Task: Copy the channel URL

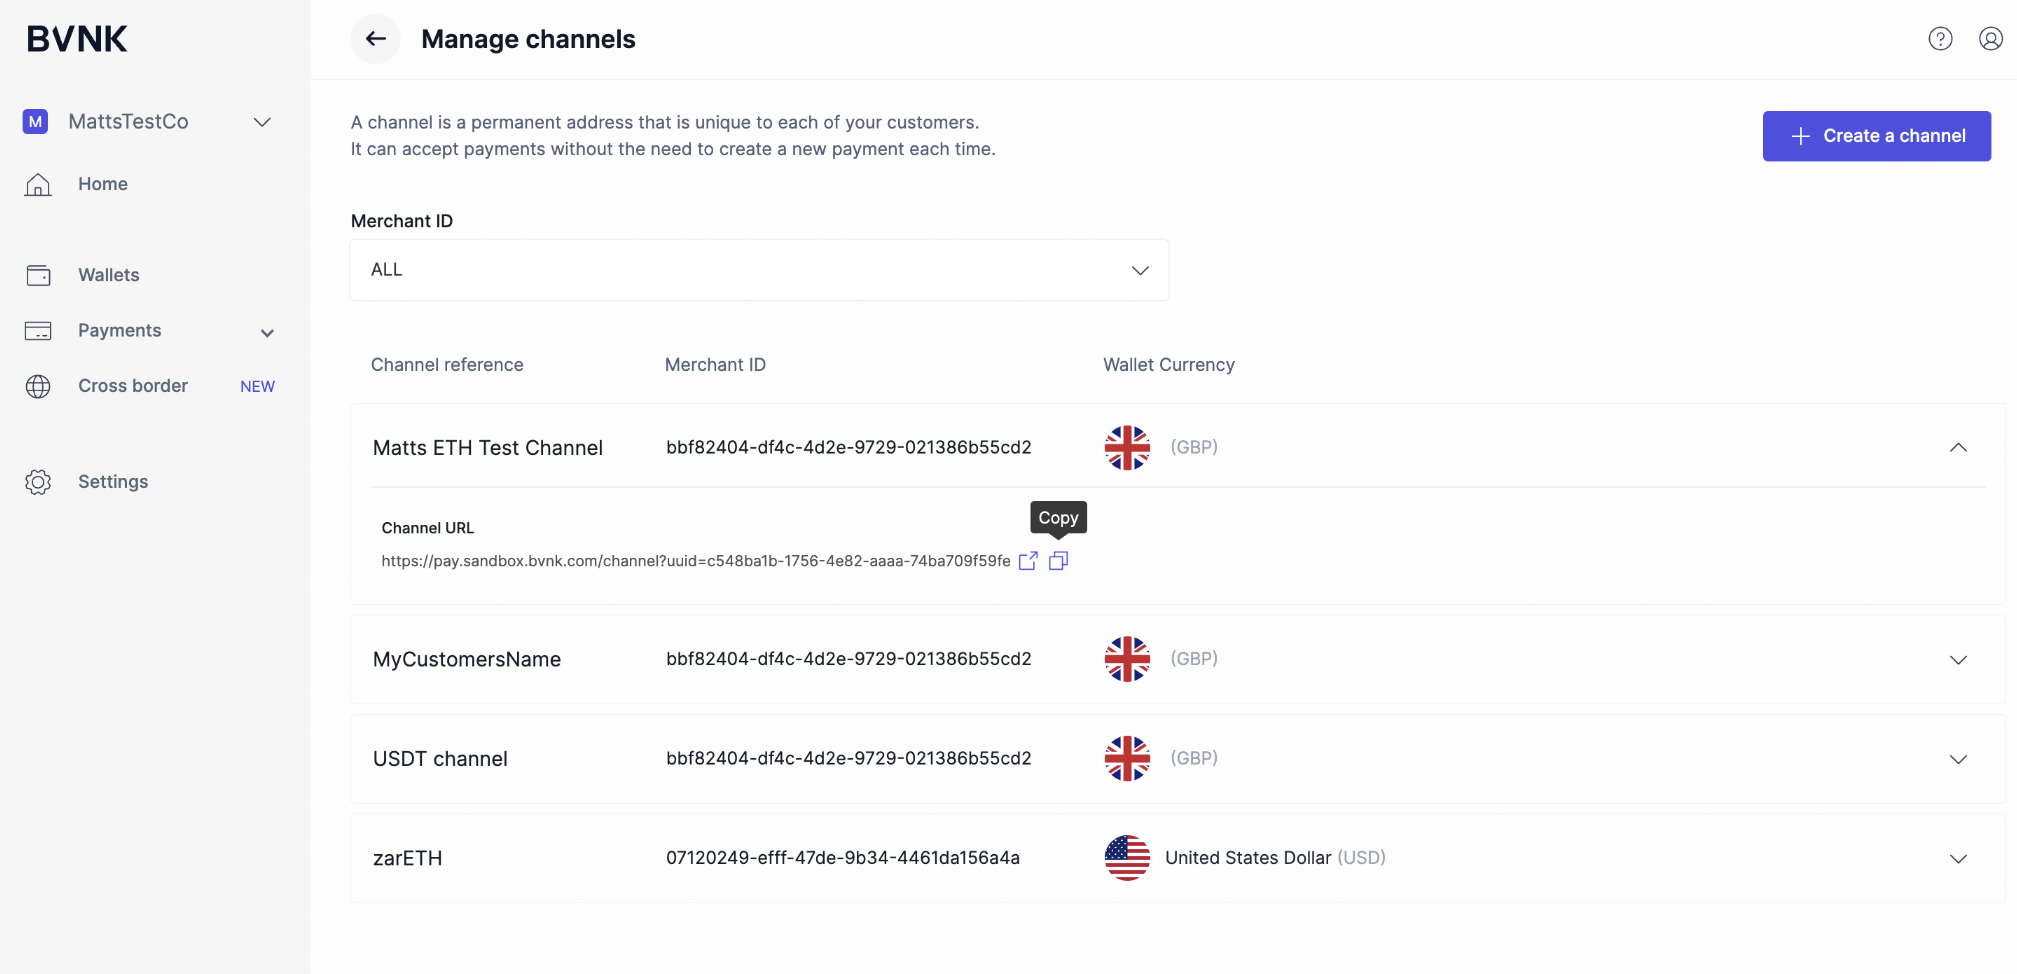Action: (1058, 561)
